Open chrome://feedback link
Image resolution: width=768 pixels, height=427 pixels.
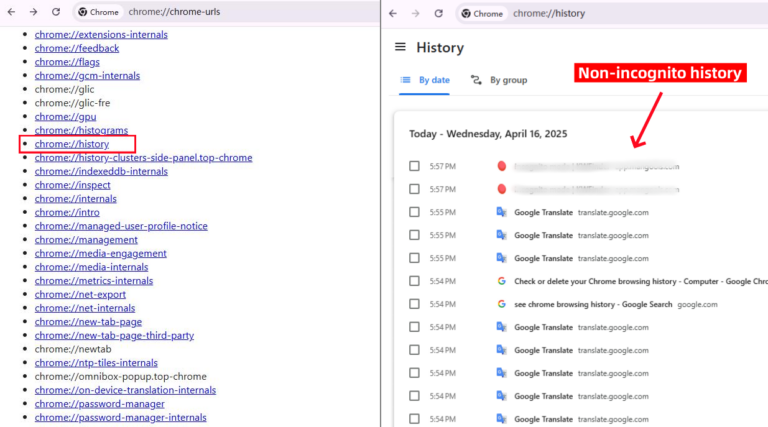coord(77,48)
